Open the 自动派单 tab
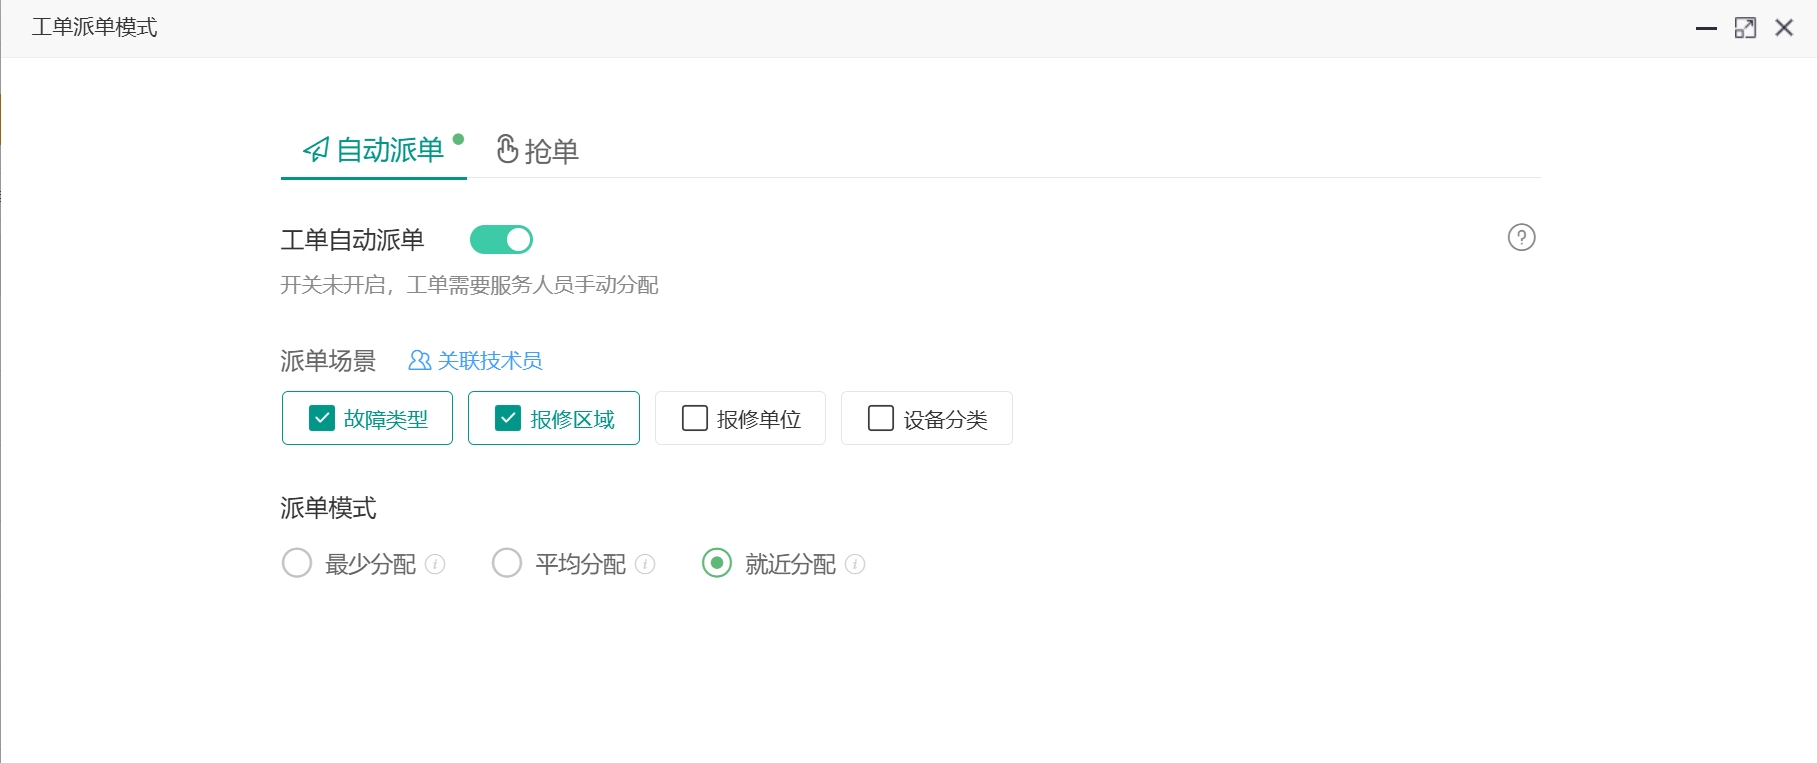The image size is (1817, 763). pos(374,151)
